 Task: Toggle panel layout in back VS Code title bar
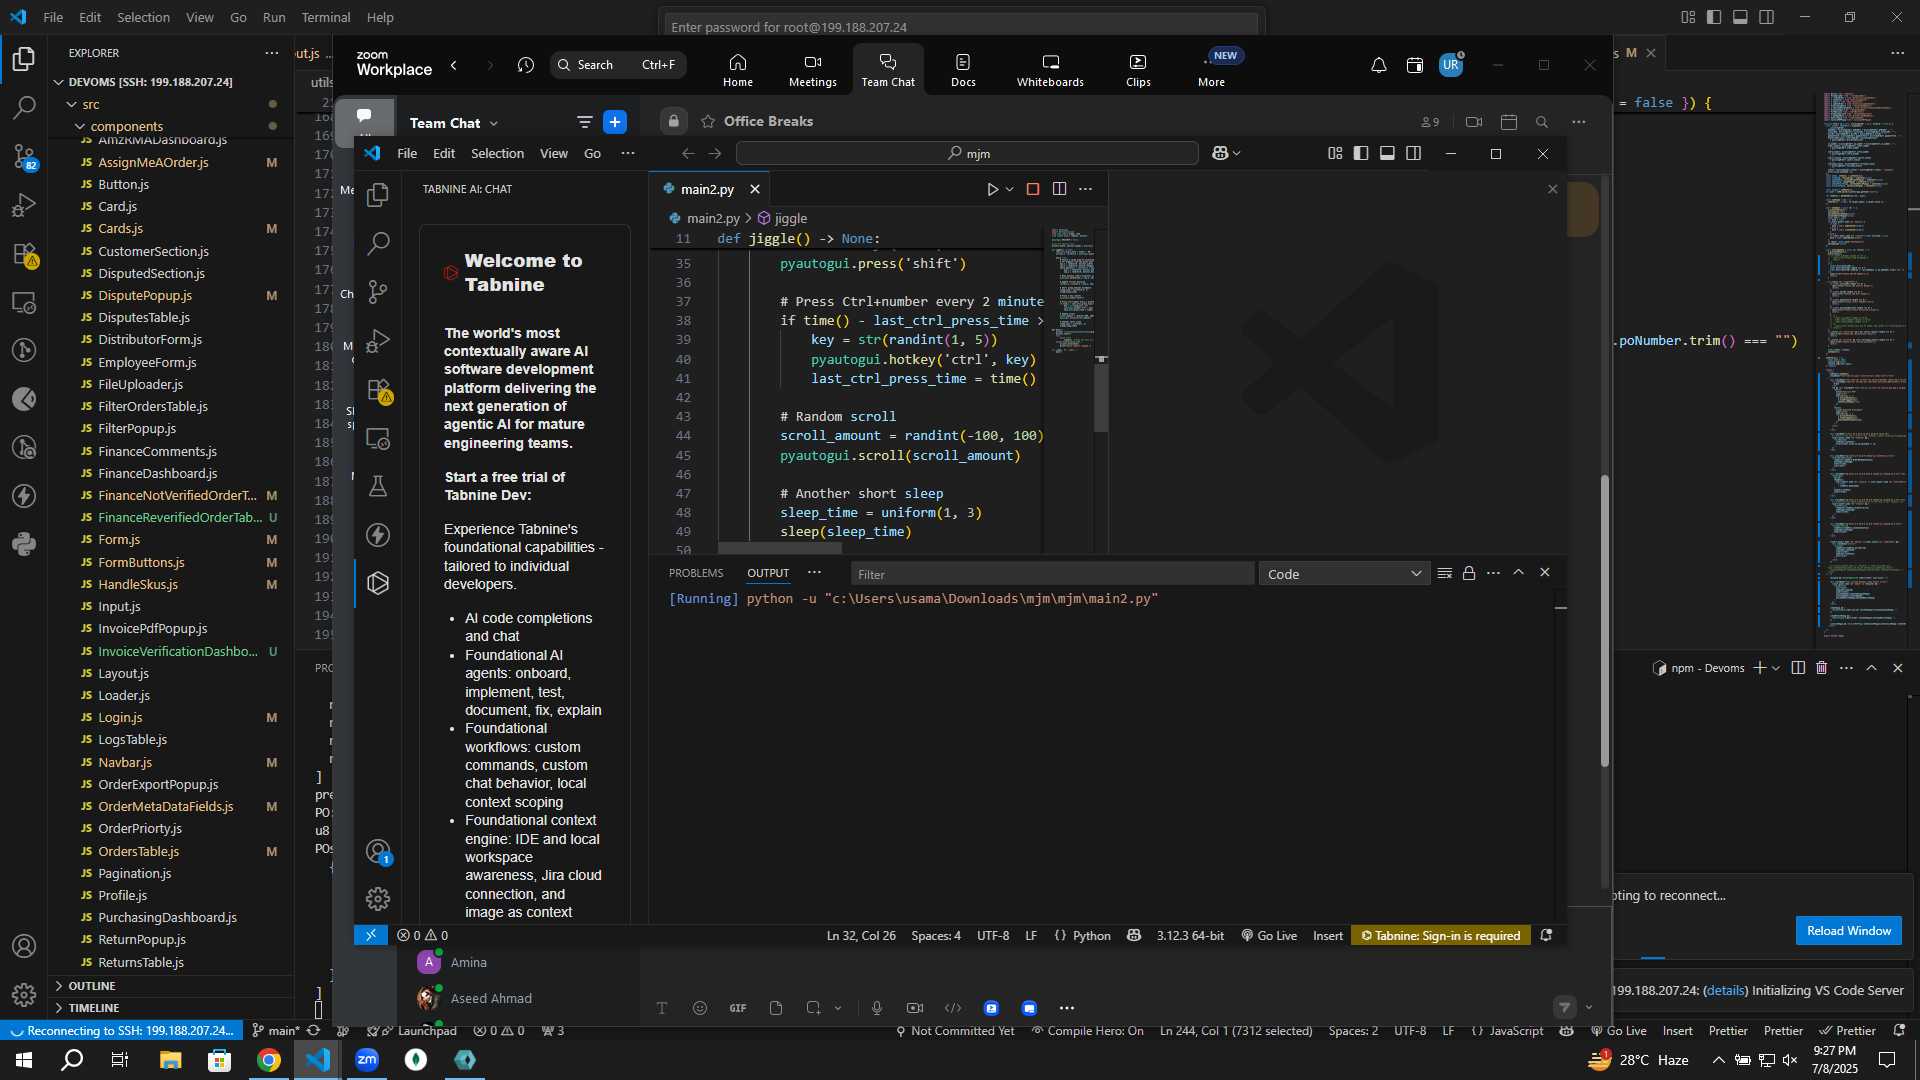tap(1740, 17)
